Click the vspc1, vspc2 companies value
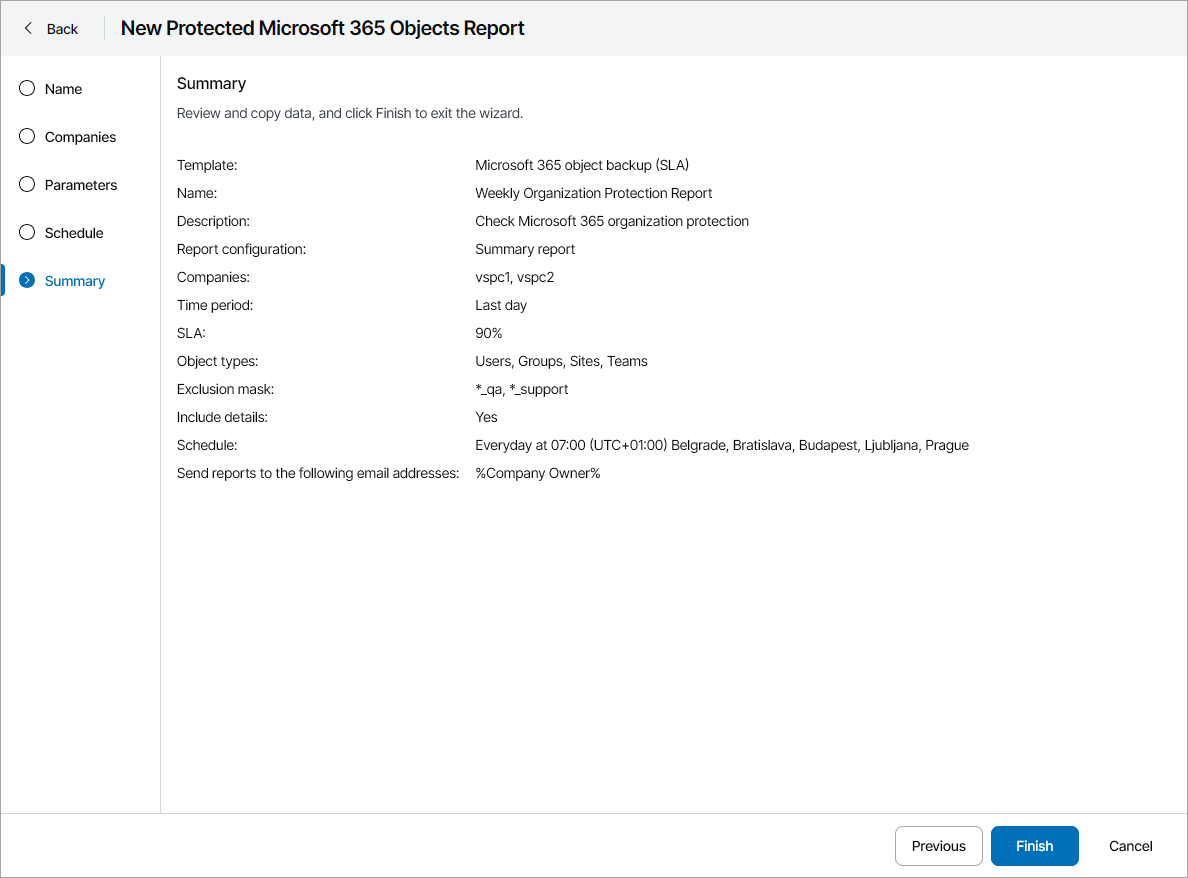Screen dimensions: 1188x878 pyautogui.click(x=514, y=277)
